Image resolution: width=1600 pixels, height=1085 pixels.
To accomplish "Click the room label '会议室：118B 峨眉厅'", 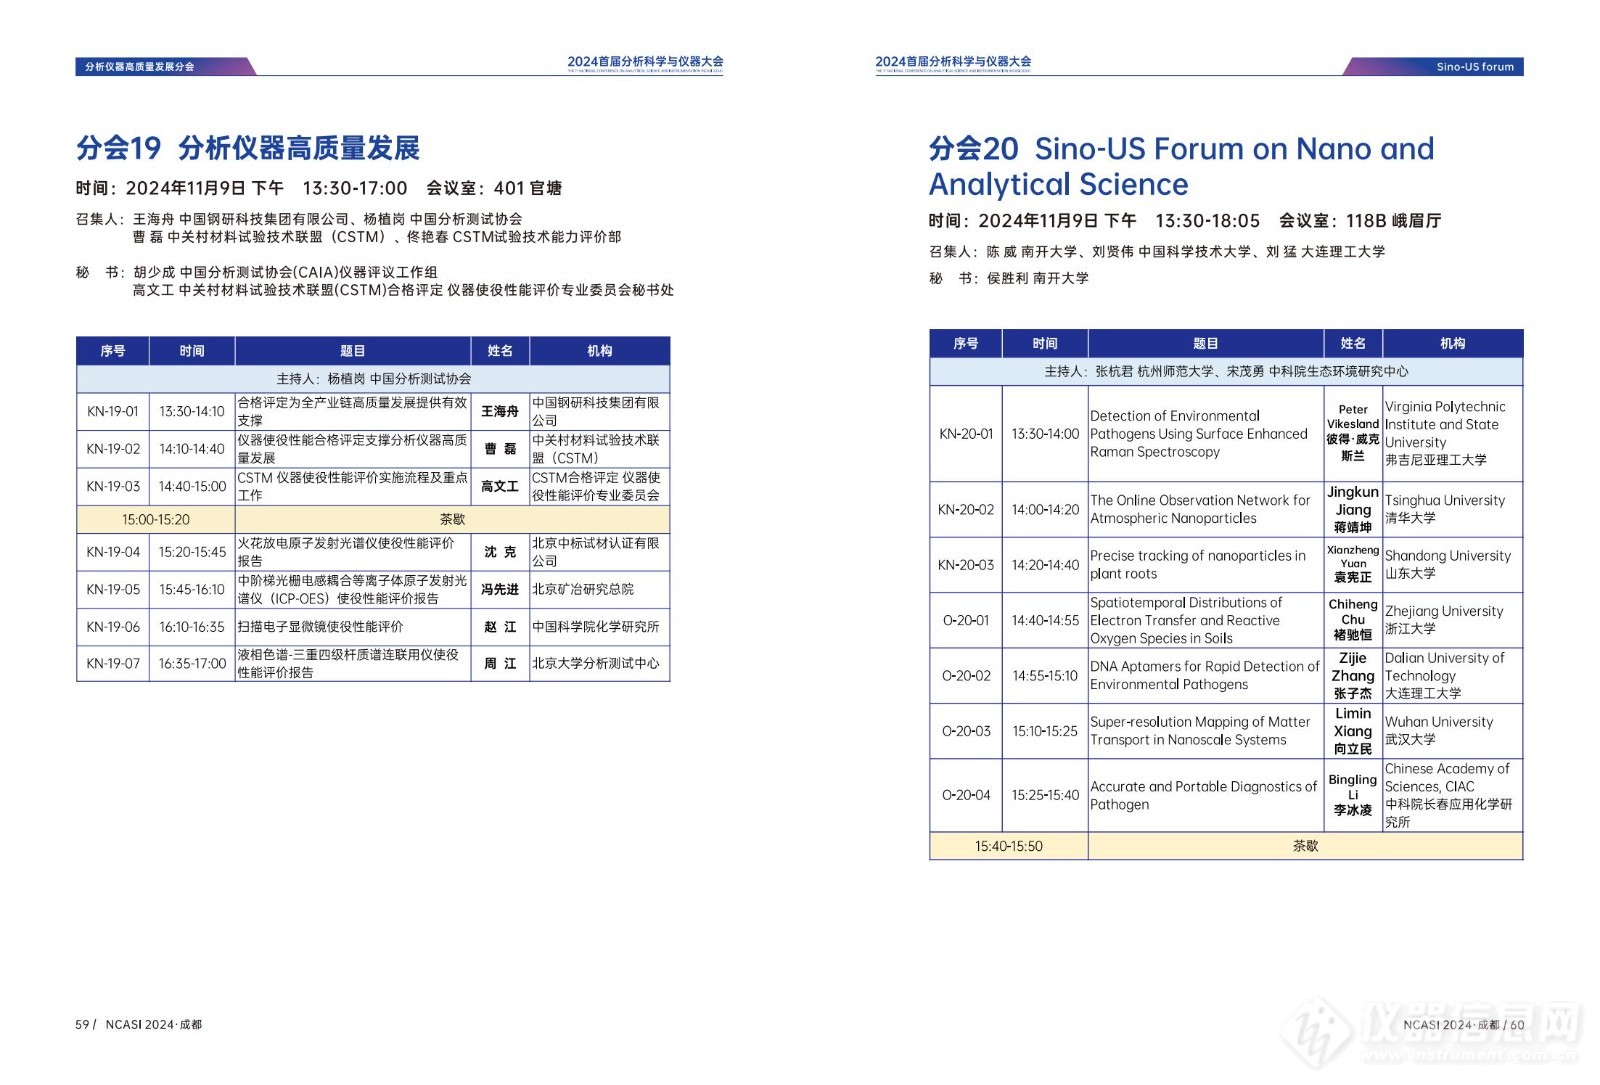I will 1360,221.
